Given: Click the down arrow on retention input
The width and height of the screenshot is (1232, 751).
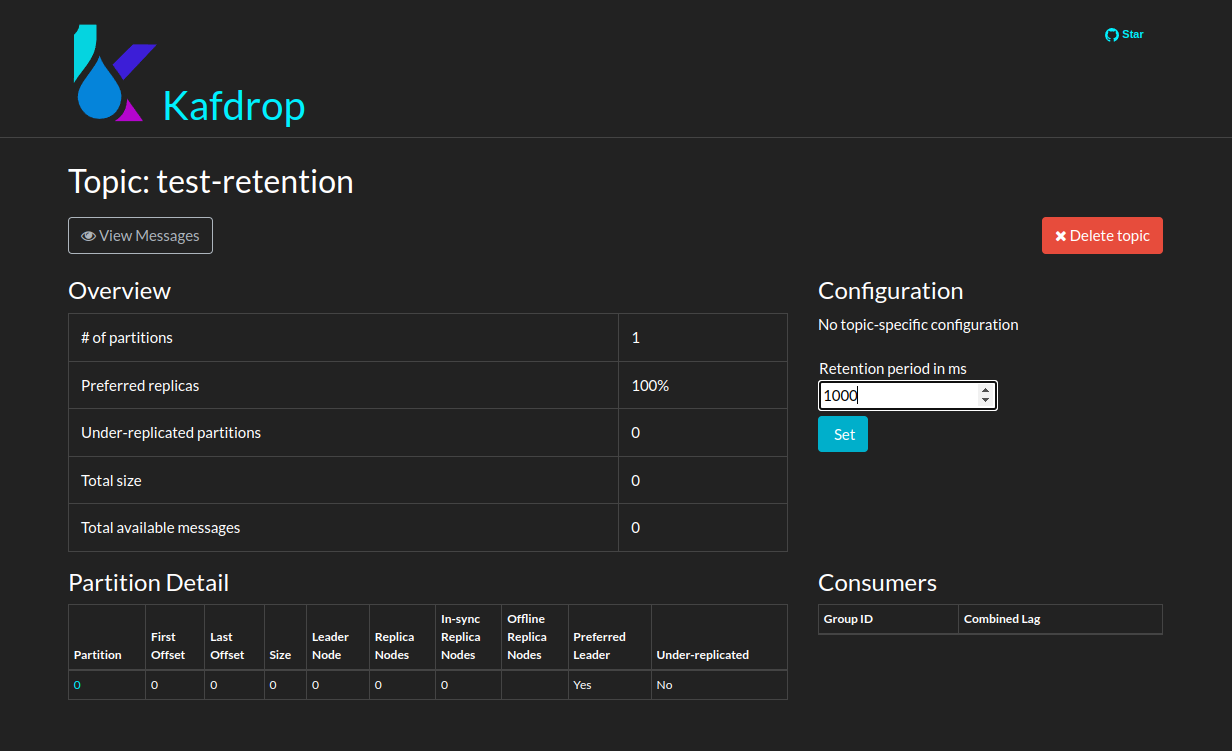Looking at the screenshot, I should (x=985, y=401).
